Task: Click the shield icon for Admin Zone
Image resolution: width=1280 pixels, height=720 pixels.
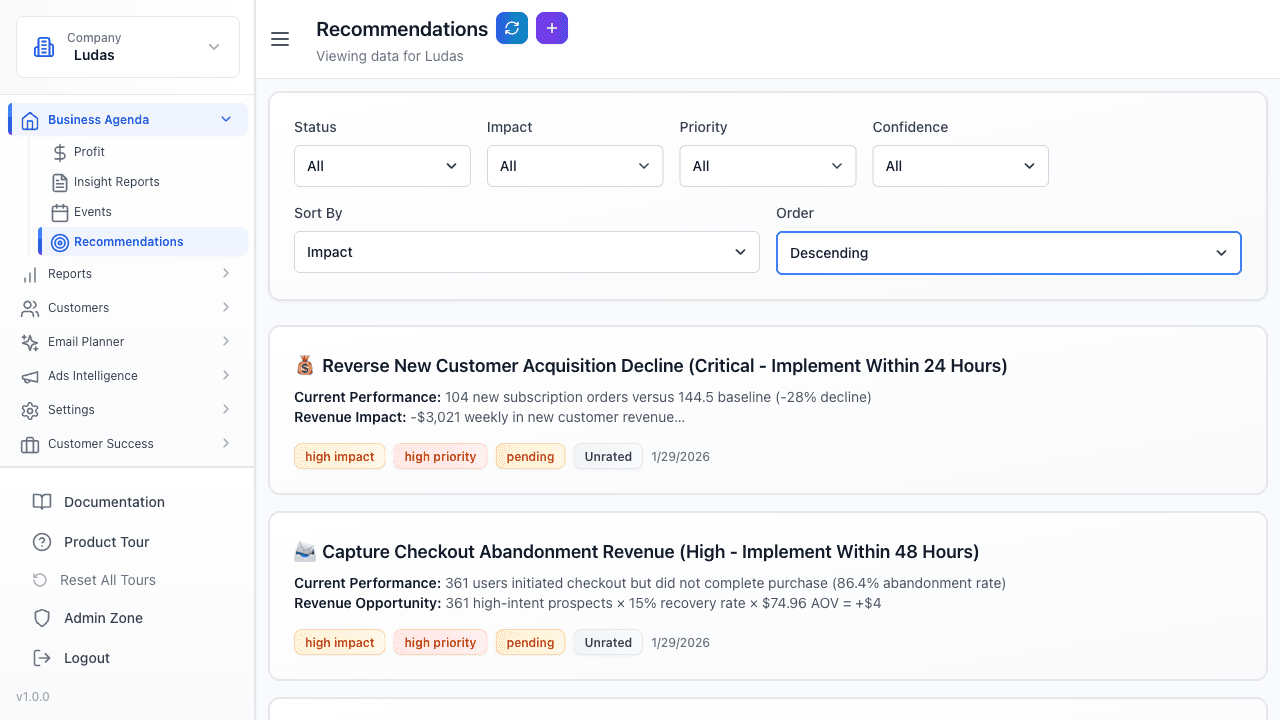Action: 42,618
